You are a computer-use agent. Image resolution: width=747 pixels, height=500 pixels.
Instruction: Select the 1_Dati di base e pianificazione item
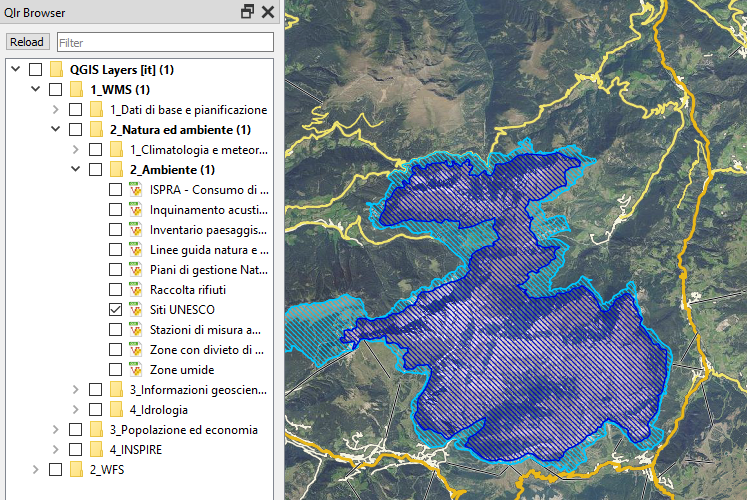188,110
